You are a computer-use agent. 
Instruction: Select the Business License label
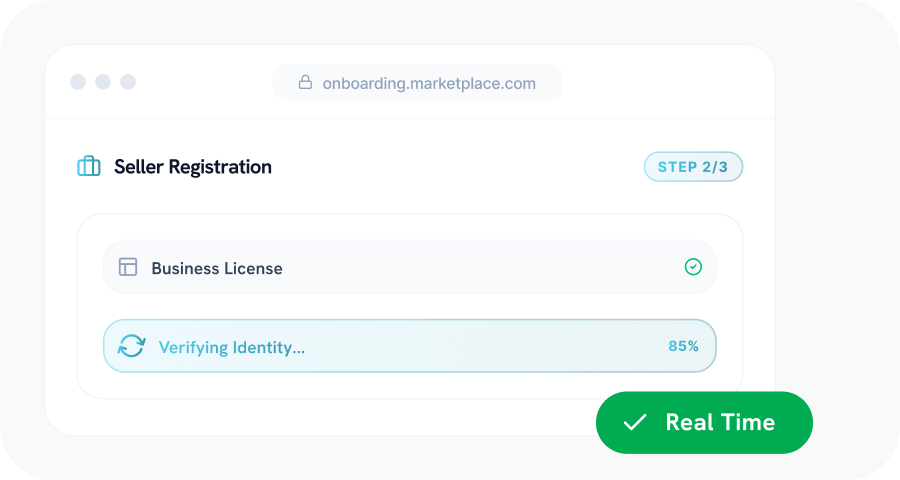(x=217, y=268)
